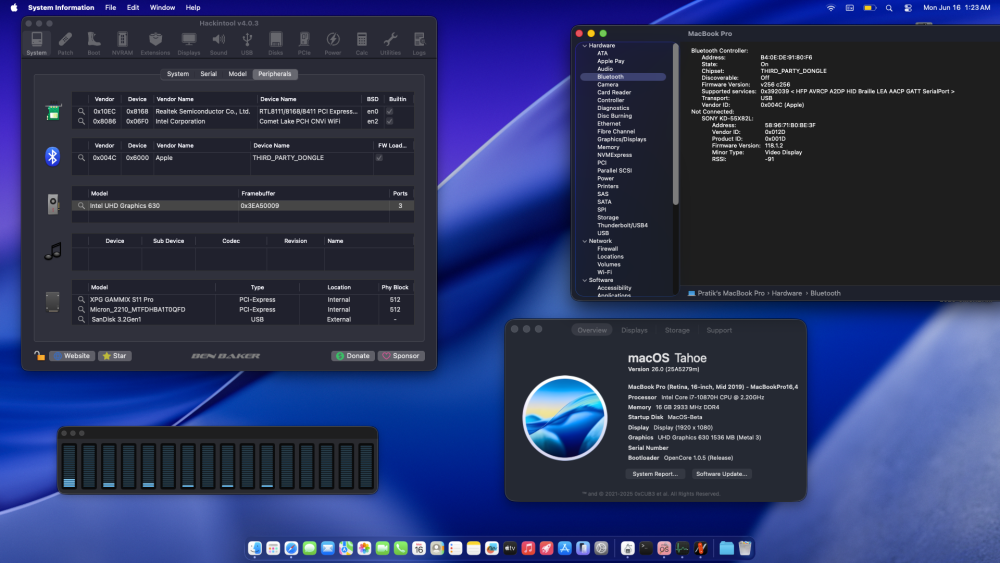Collapse the Network section in System Information
Screen dimensions: 1000x563
(585, 241)
